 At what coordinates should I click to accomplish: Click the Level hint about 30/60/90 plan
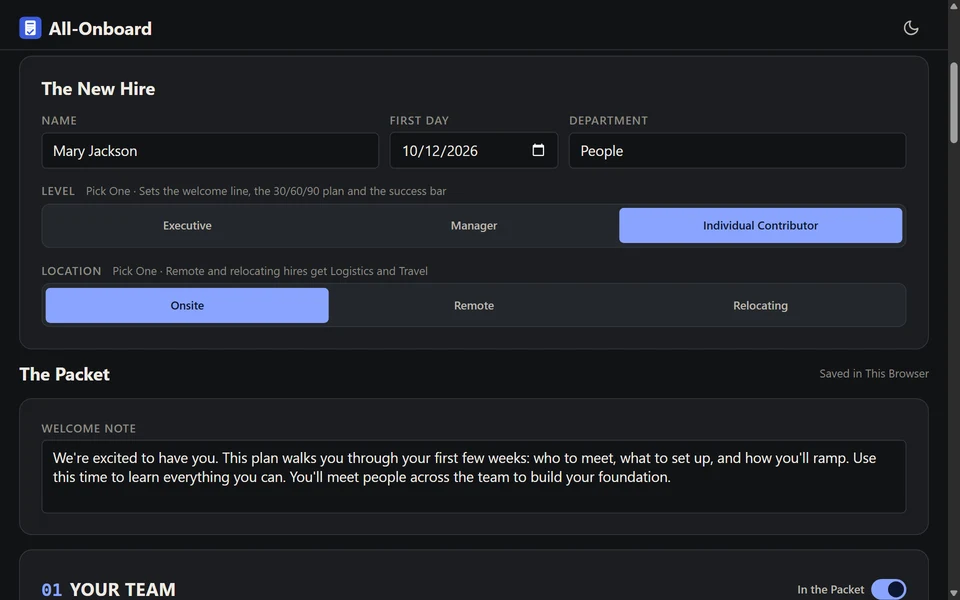click(x=266, y=191)
